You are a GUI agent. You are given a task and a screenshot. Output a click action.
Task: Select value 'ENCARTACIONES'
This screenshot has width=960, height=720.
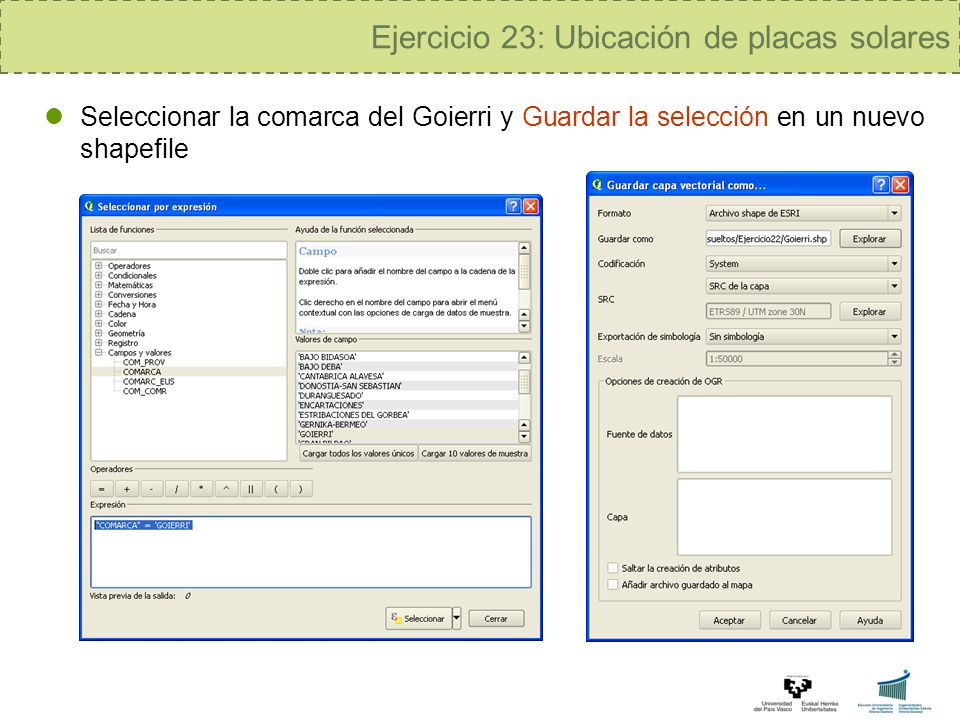pyautogui.click(x=407, y=405)
